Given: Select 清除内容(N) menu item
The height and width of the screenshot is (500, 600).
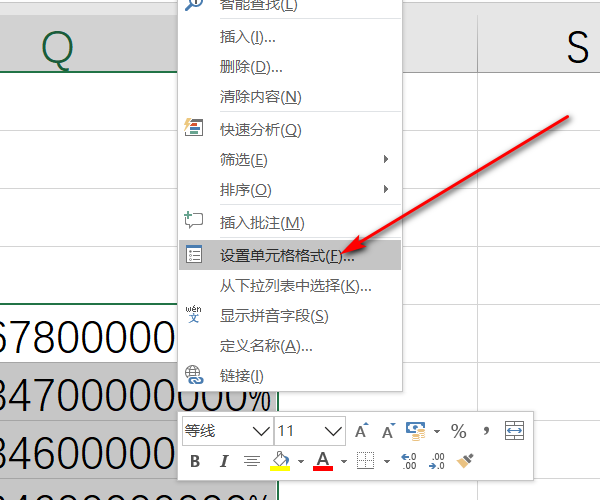Looking at the screenshot, I should click(x=290, y=97).
